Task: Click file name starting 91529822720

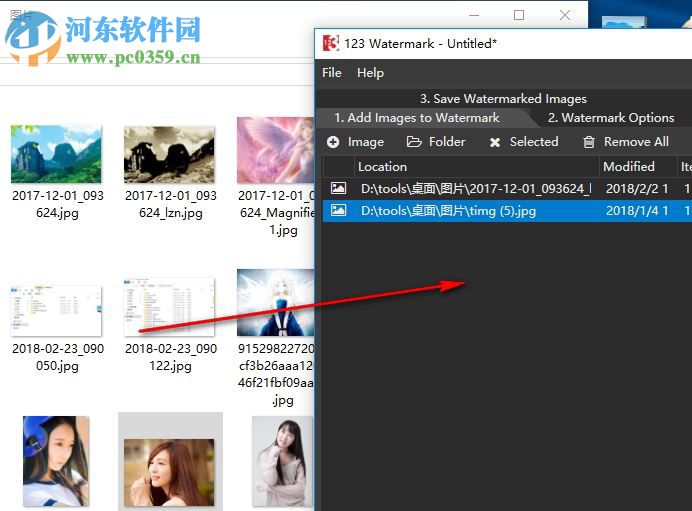Action: click(276, 374)
